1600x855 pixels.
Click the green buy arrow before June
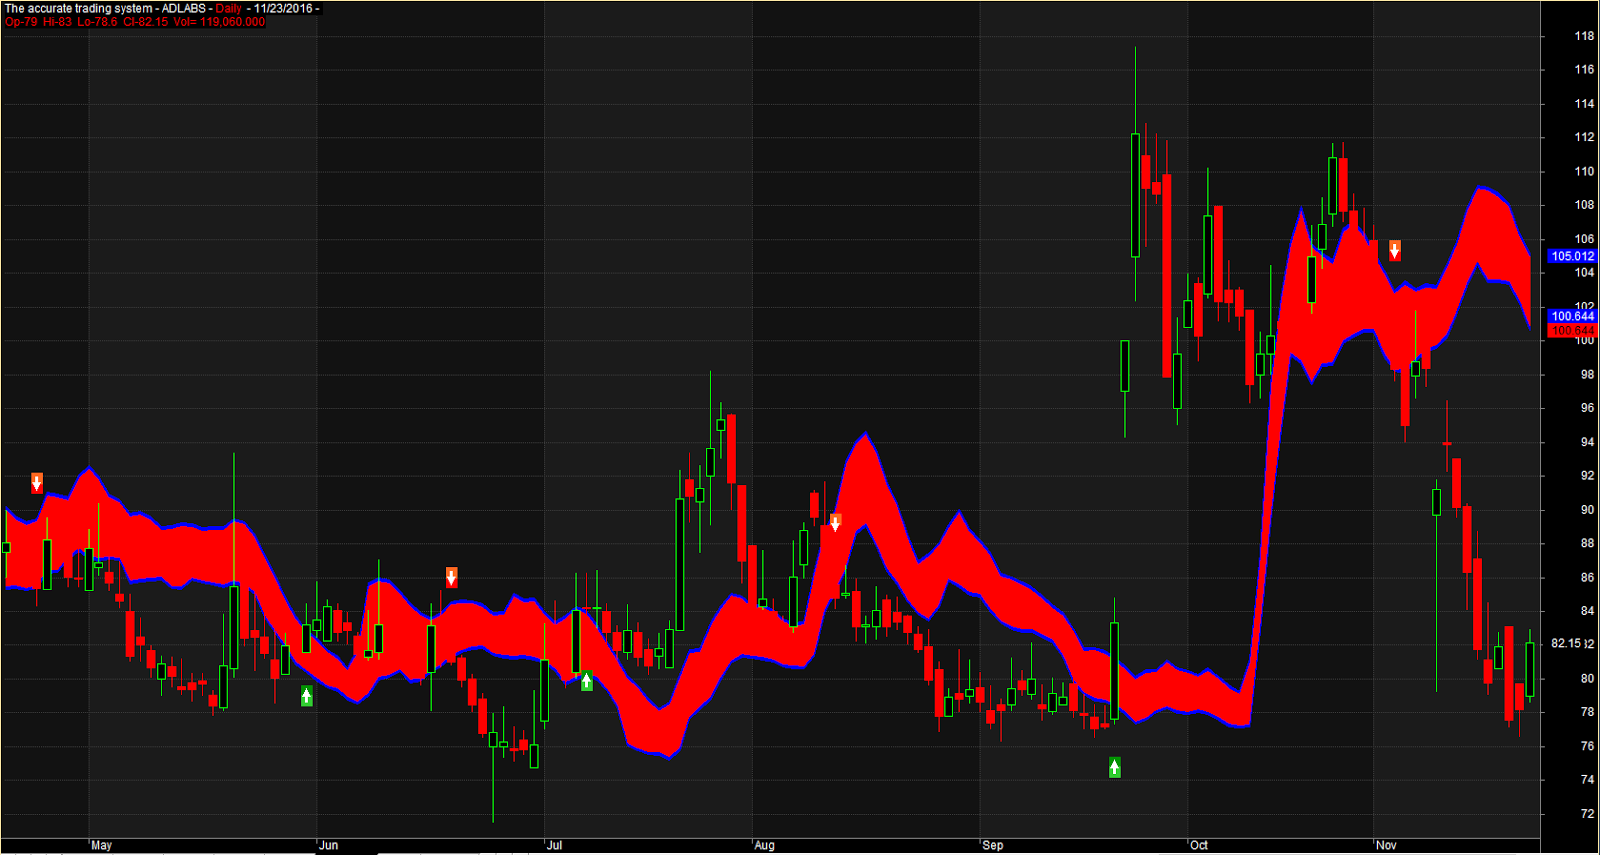306,695
